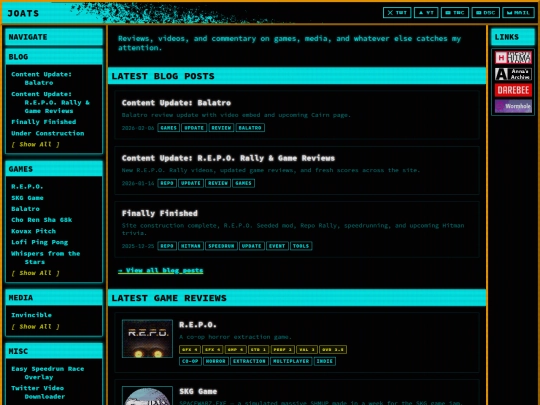The height and width of the screenshot is (405, 540).
Task: Select the HITMAN tag on Finally Finished
Action: [x=191, y=246]
